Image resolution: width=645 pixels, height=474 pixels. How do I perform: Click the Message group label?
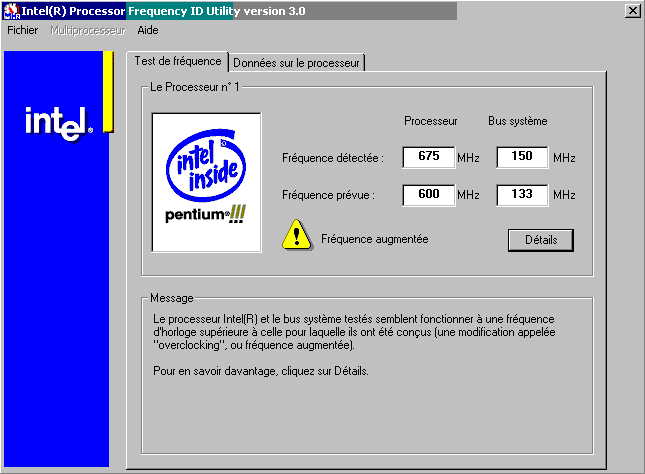click(x=172, y=298)
